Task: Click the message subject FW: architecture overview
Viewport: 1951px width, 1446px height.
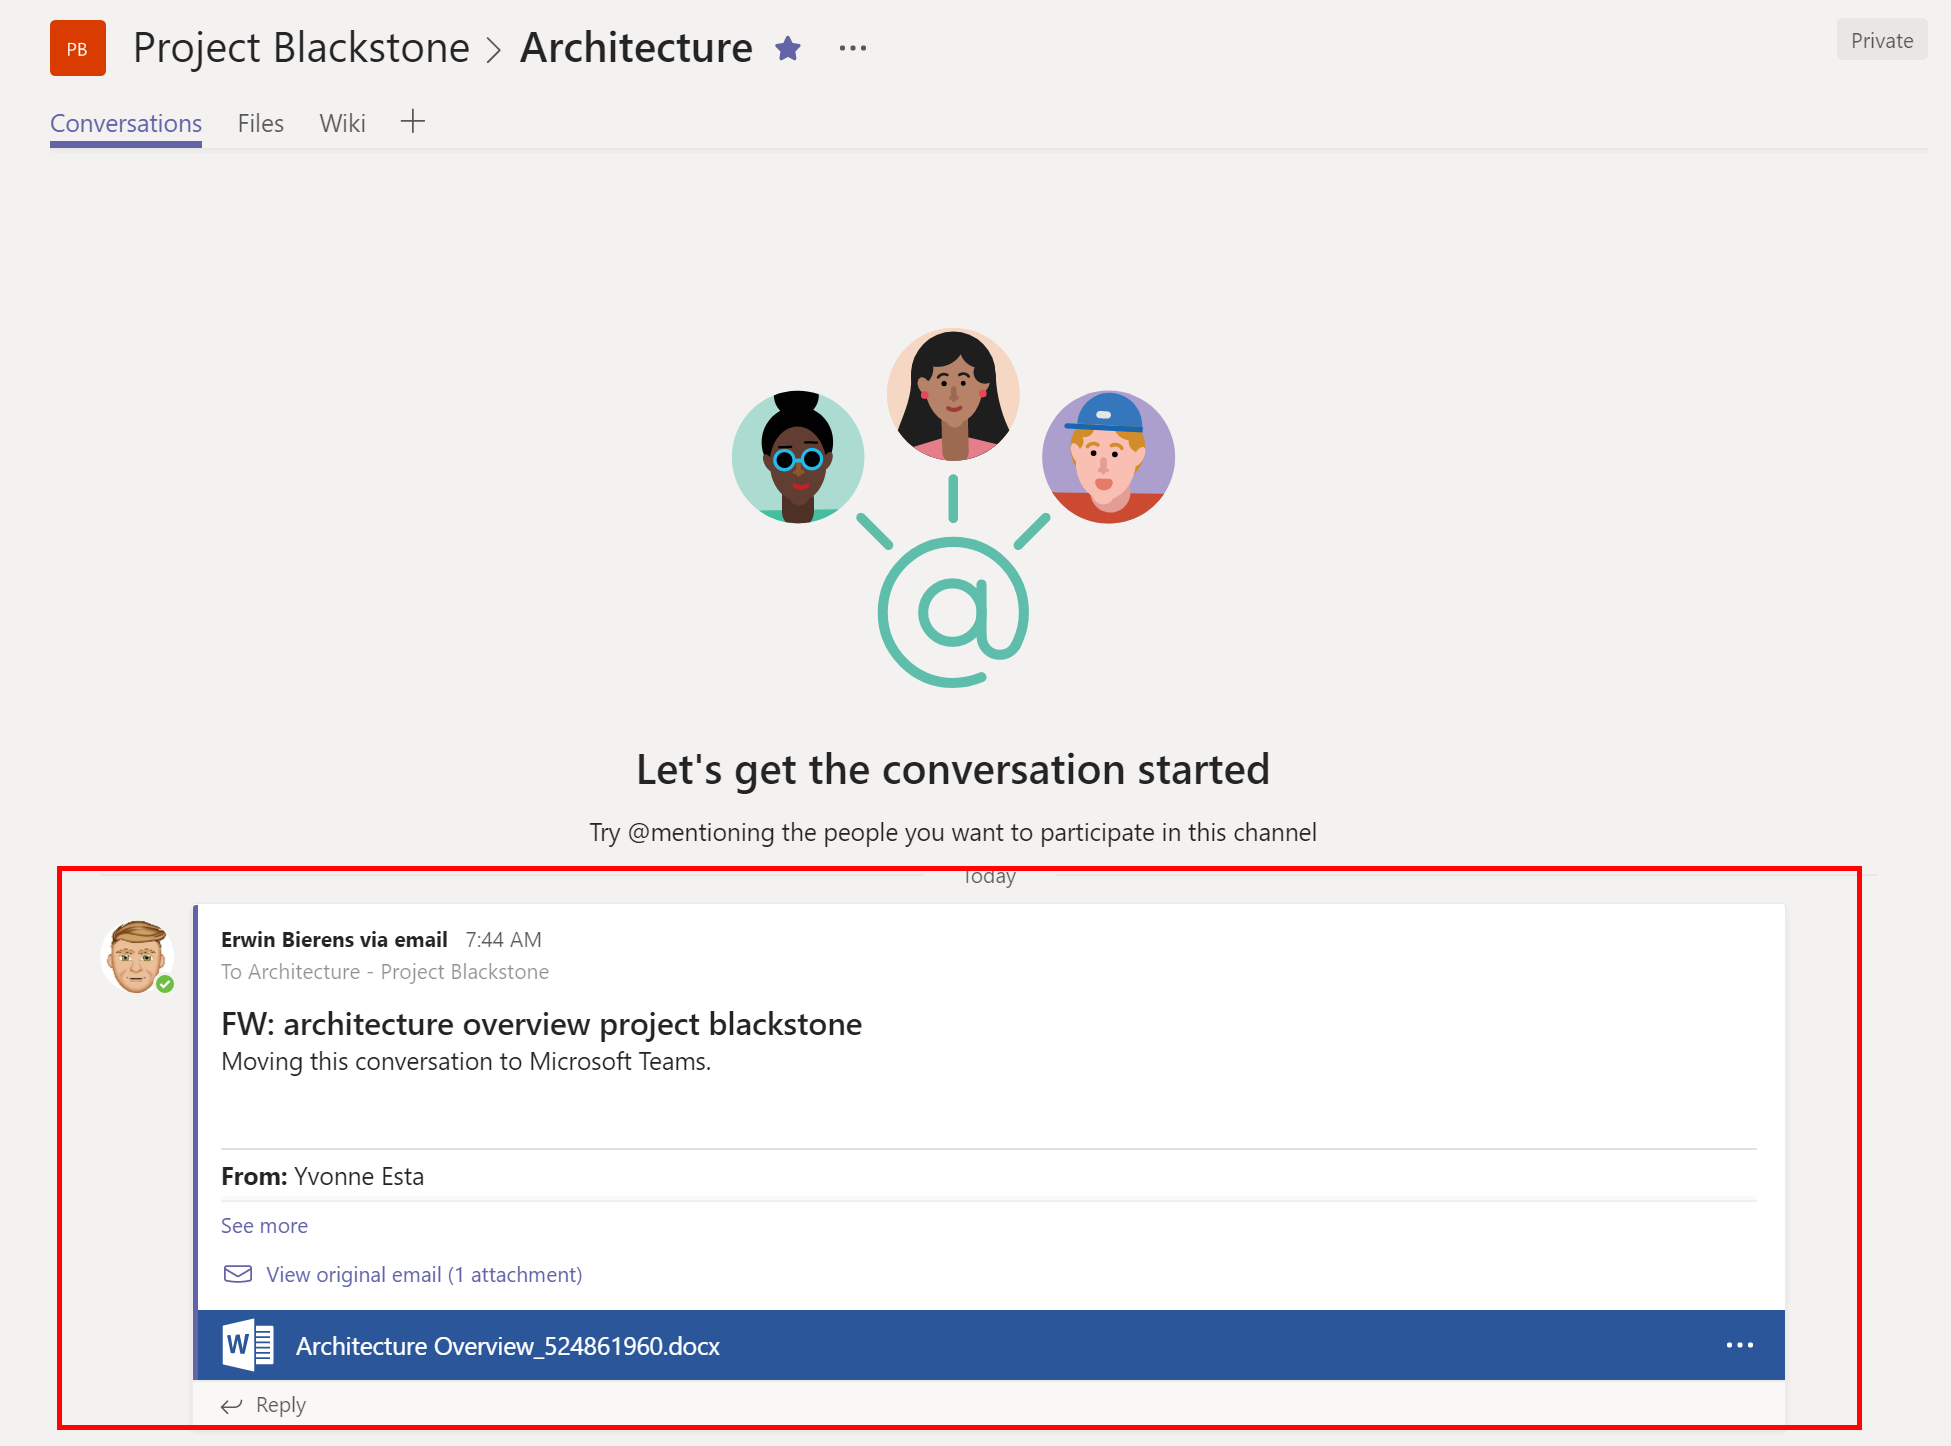Action: point(541,1024)
